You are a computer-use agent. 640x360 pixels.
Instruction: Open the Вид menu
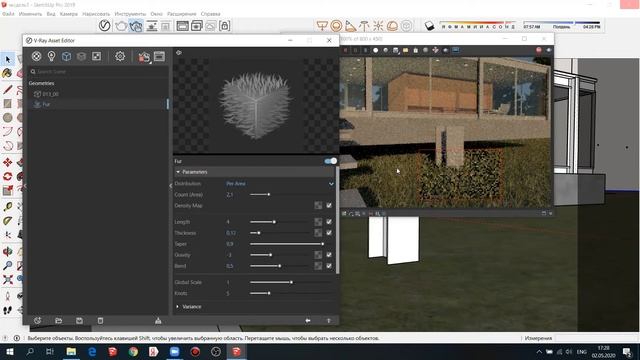click(51, 14)
